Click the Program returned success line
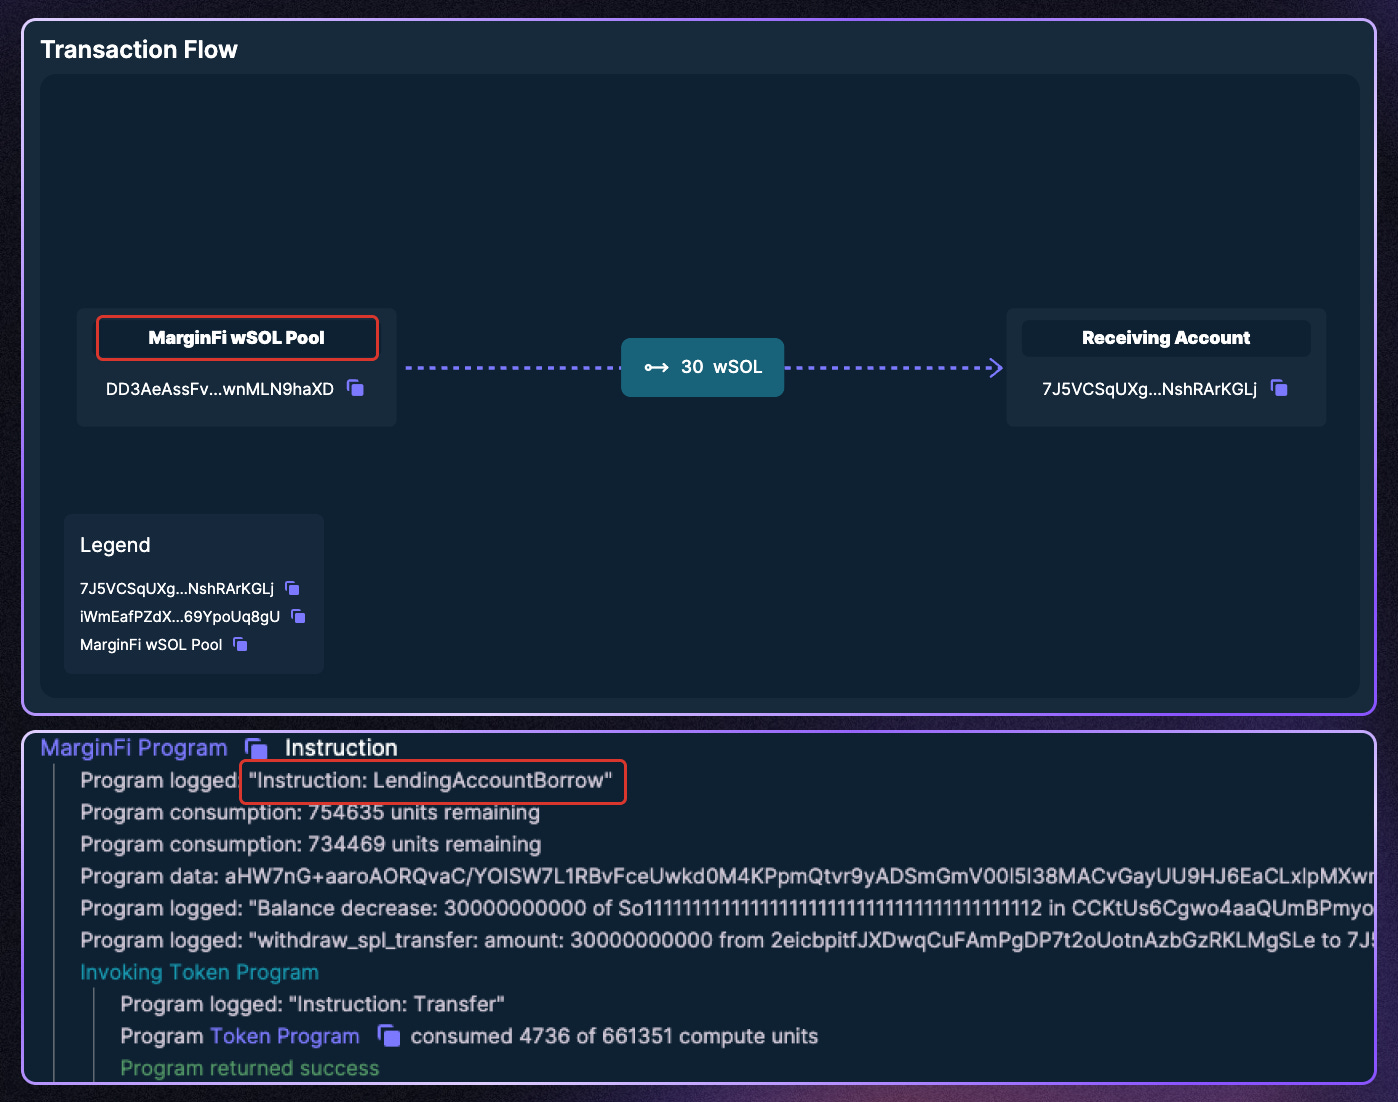The height and width of the screenshot is (1102, 1398). (x=250, y=1068)
